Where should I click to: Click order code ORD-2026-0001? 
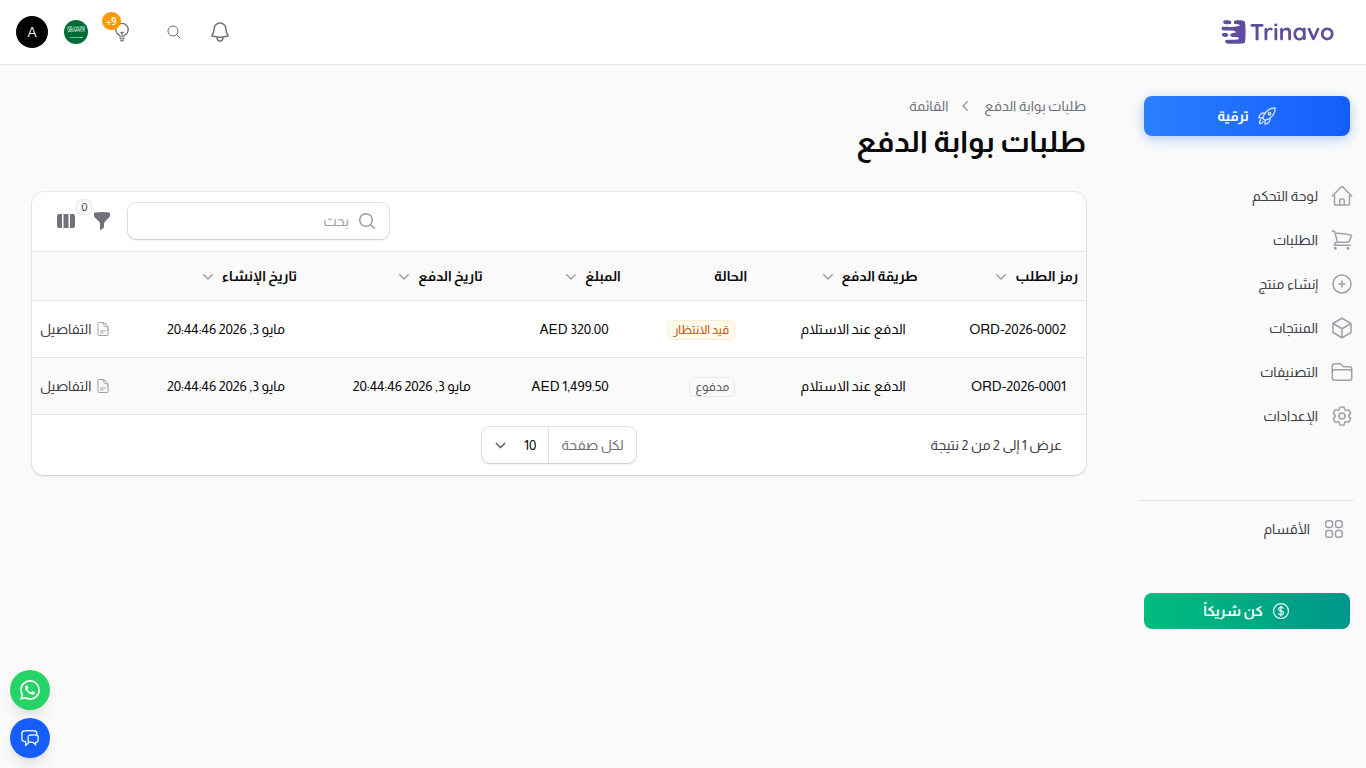[1018, 386]
